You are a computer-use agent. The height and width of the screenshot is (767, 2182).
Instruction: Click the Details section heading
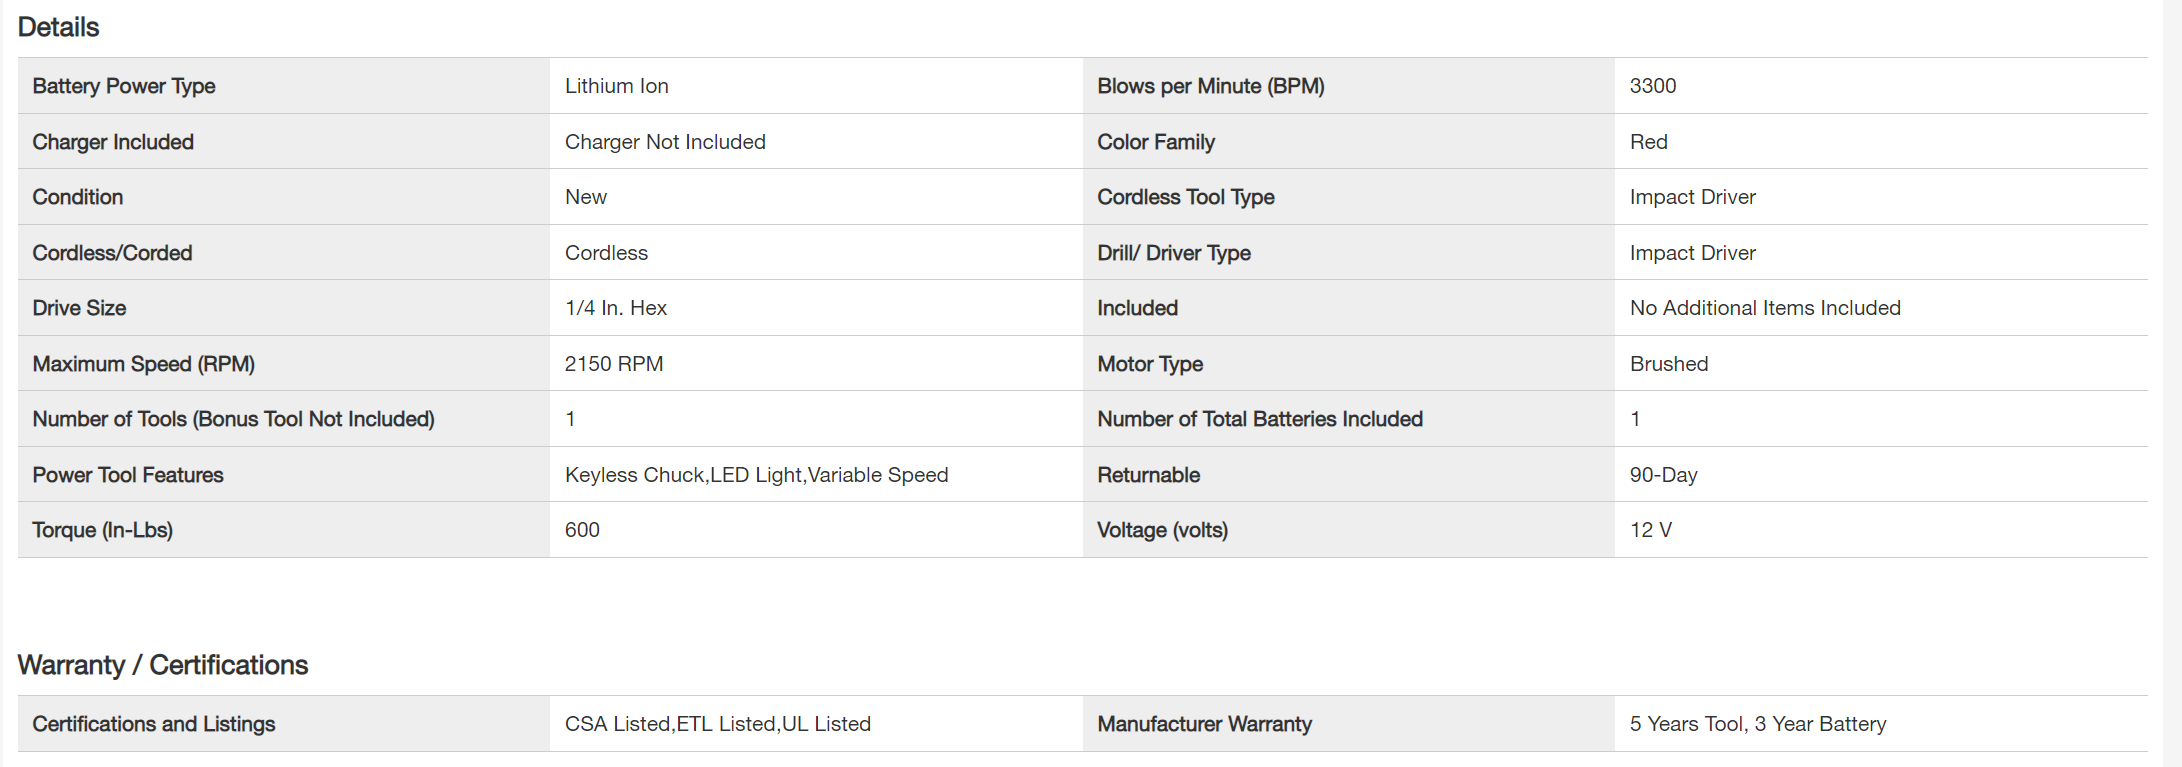click(x=58, y=27)
